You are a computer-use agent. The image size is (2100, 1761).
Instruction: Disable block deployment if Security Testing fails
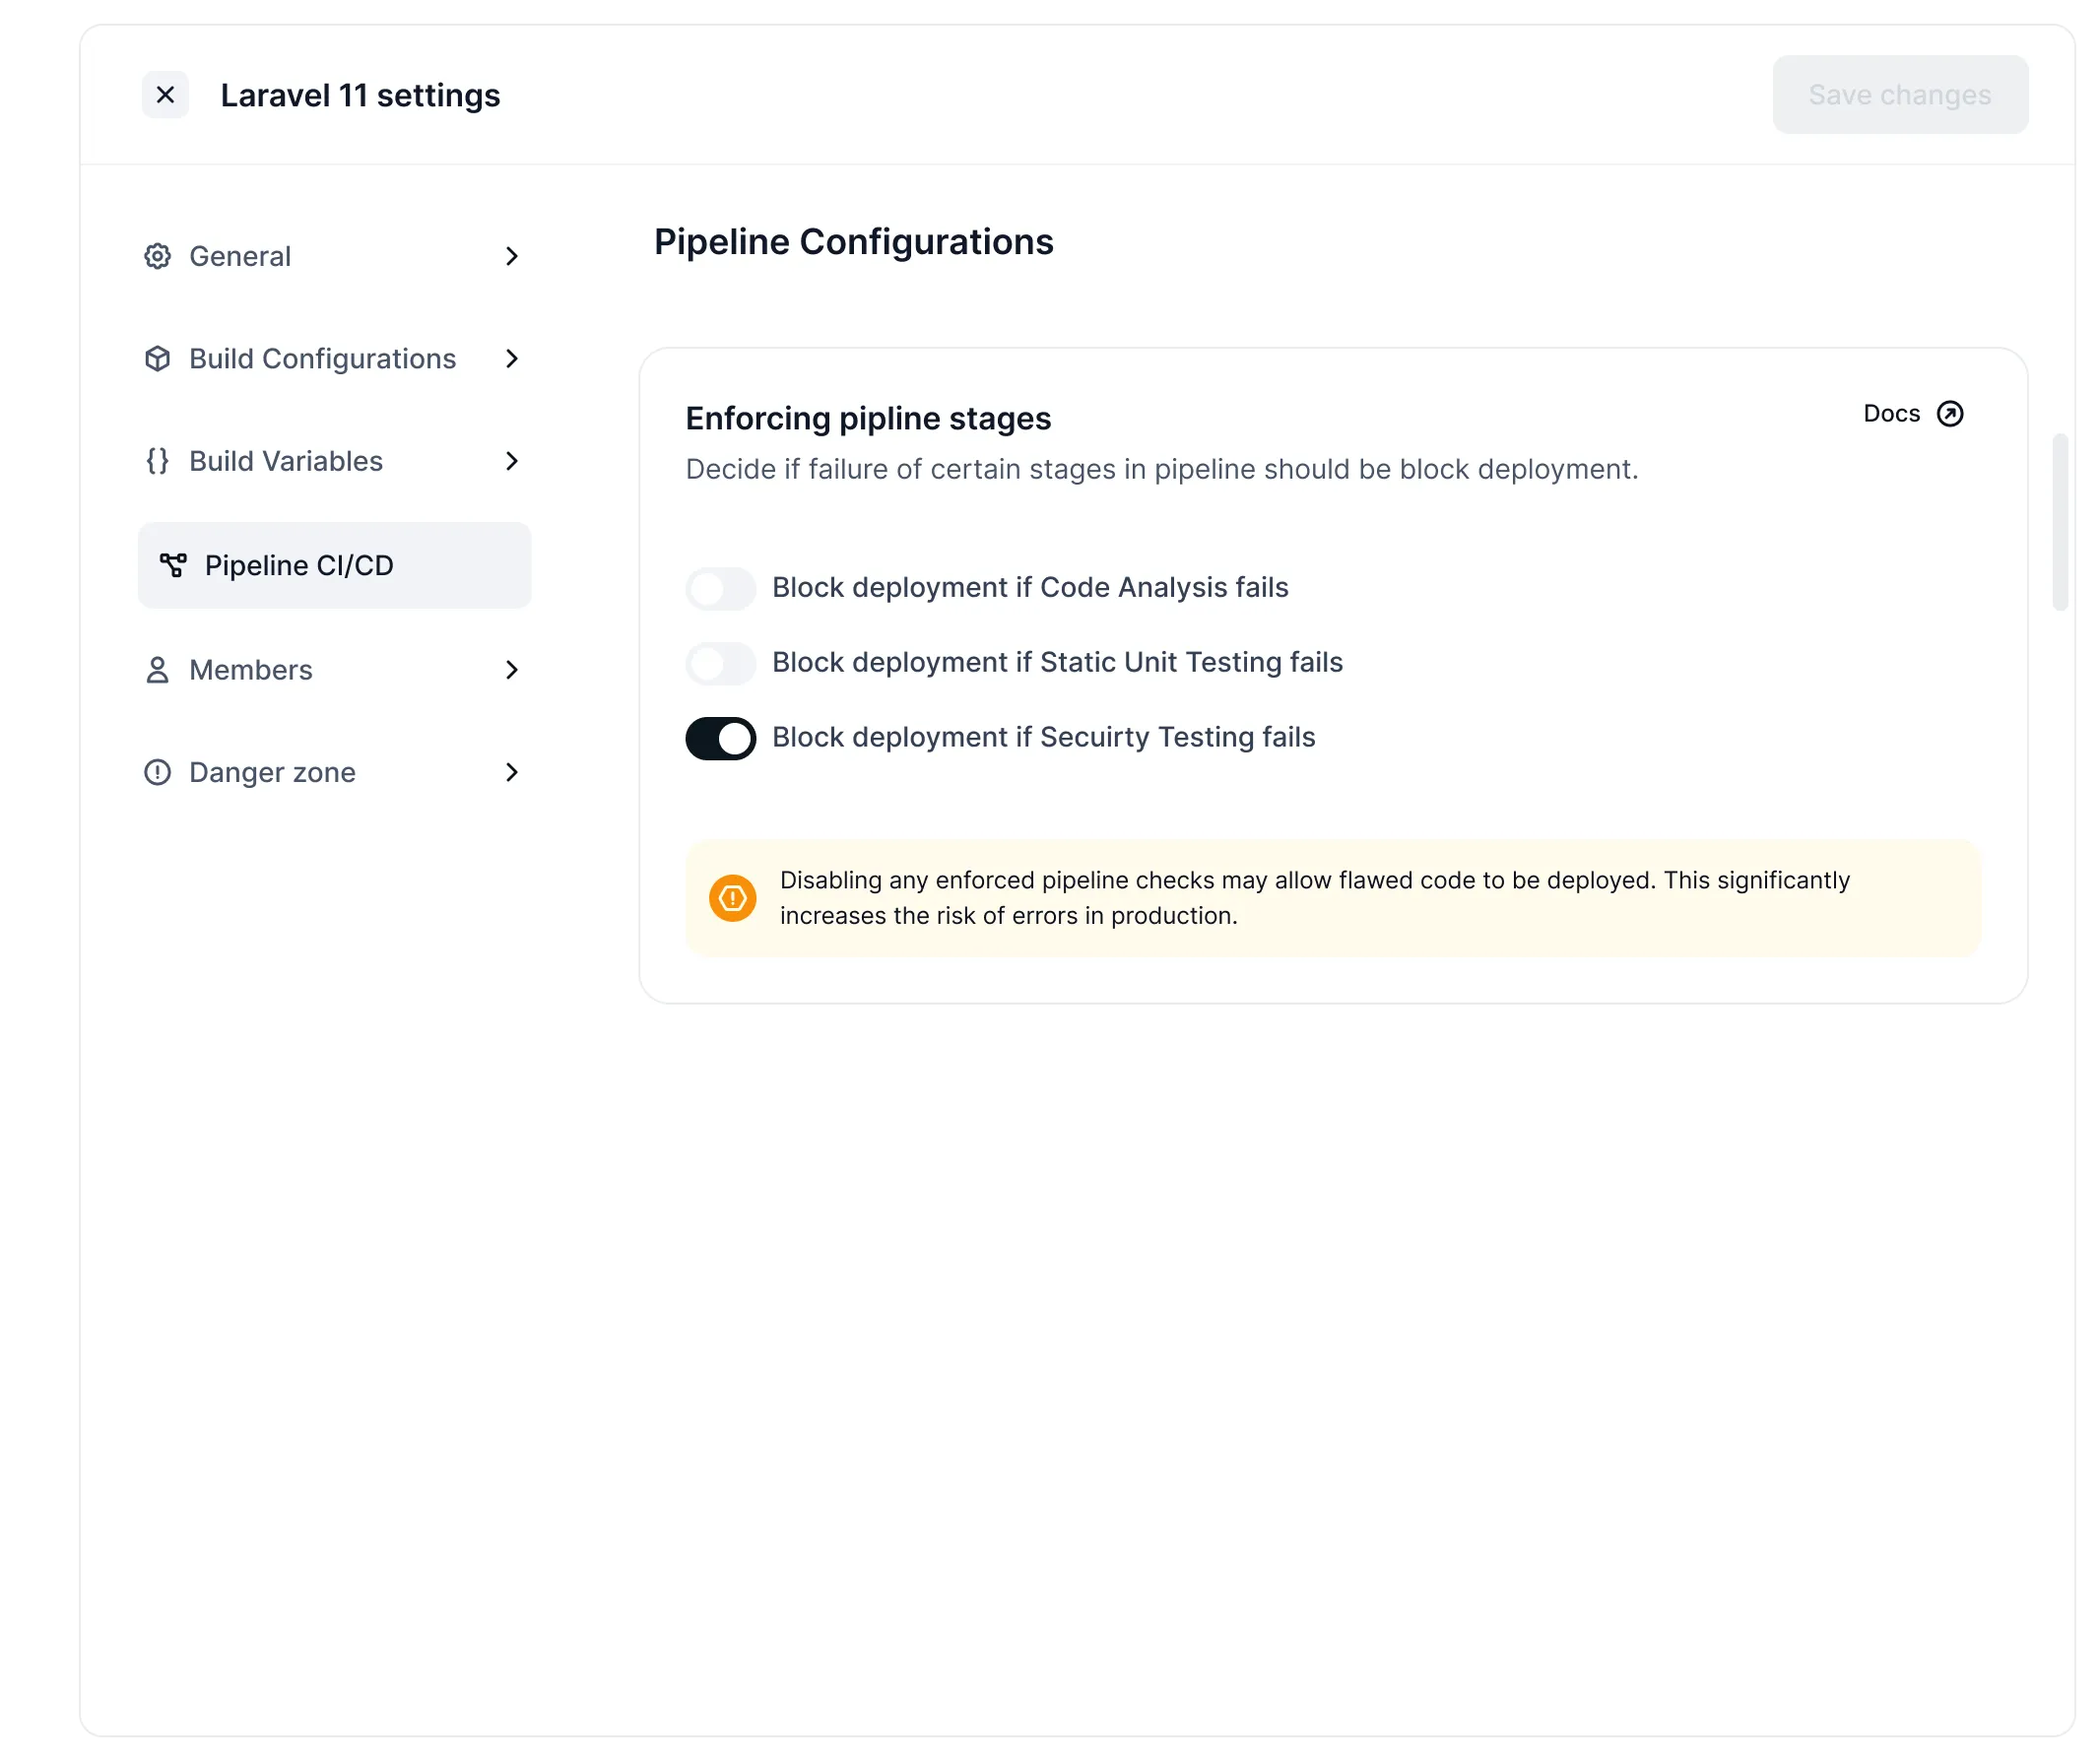coord(720,738)
